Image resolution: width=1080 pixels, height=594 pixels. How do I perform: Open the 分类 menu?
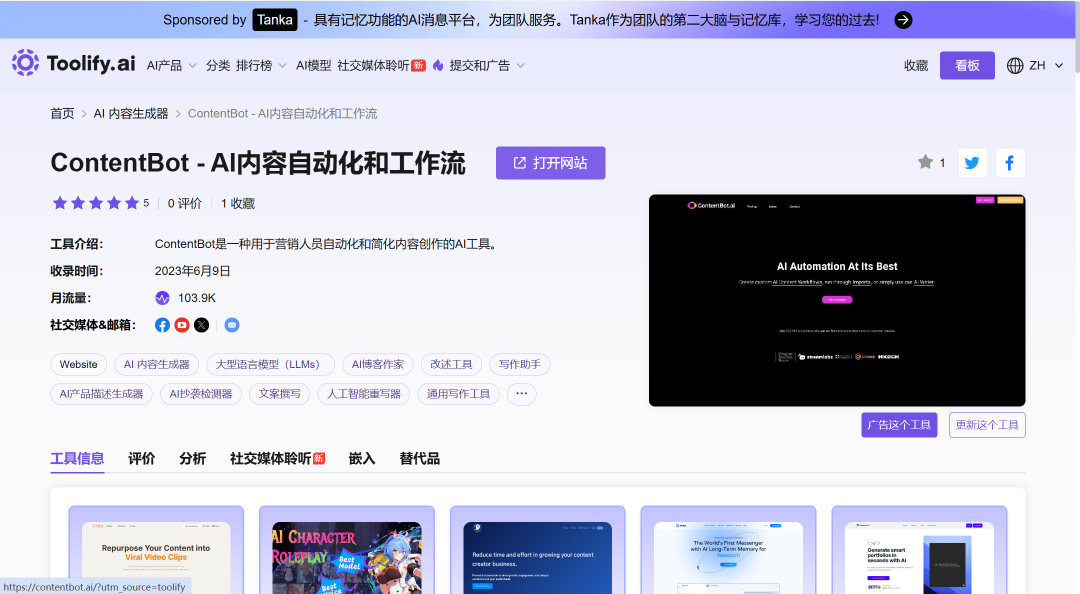point(218,65)
